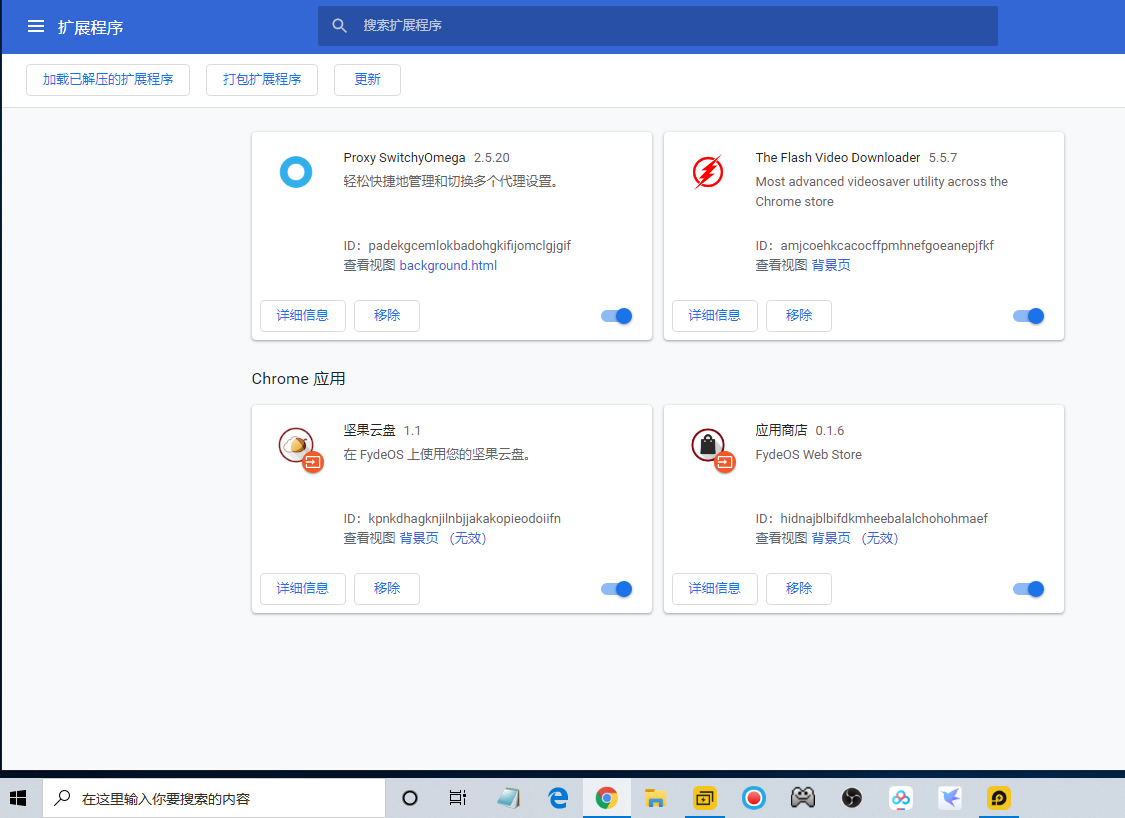Click Flash Video Downloader lightning icon
Image resolution: width=1125 pixels, height=818 pixels.
click(707, 172)
